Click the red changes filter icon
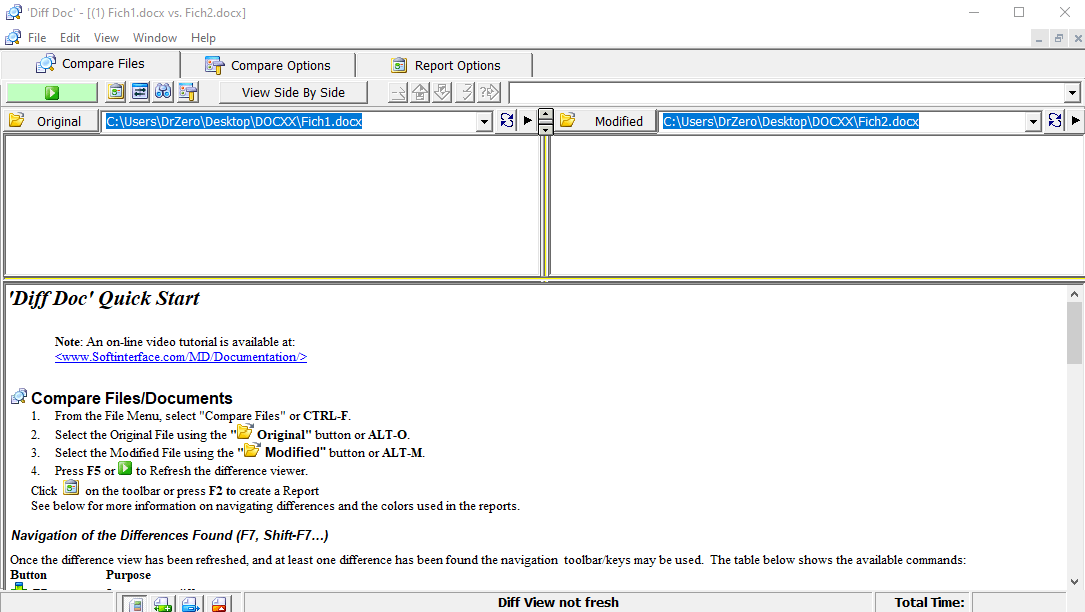Screen dimensions: 1085x612 click(x=219, y=604)
